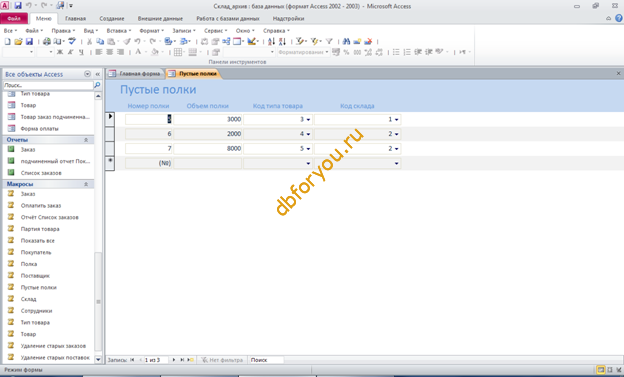The width and height of the screenshot is (624, 377).
Task: Click the navigation pane Поиск search field
Action: tap(48, 85)
